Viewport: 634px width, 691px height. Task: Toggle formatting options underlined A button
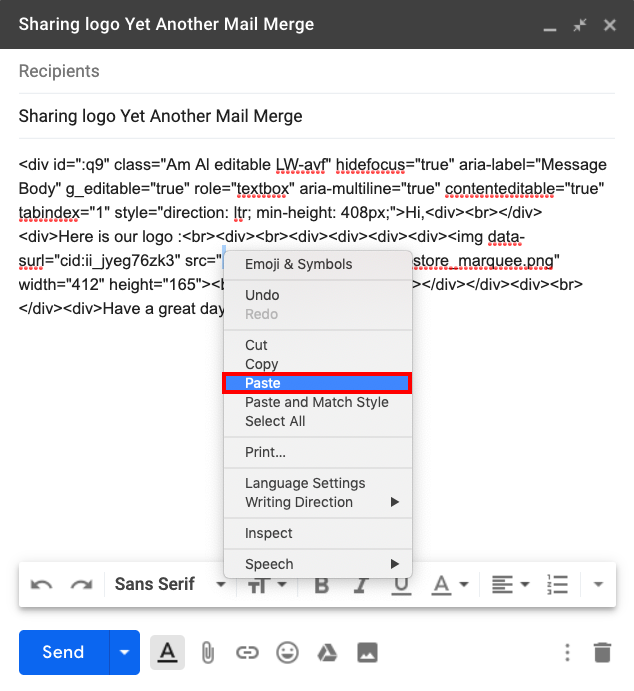(x=167, y=653)
